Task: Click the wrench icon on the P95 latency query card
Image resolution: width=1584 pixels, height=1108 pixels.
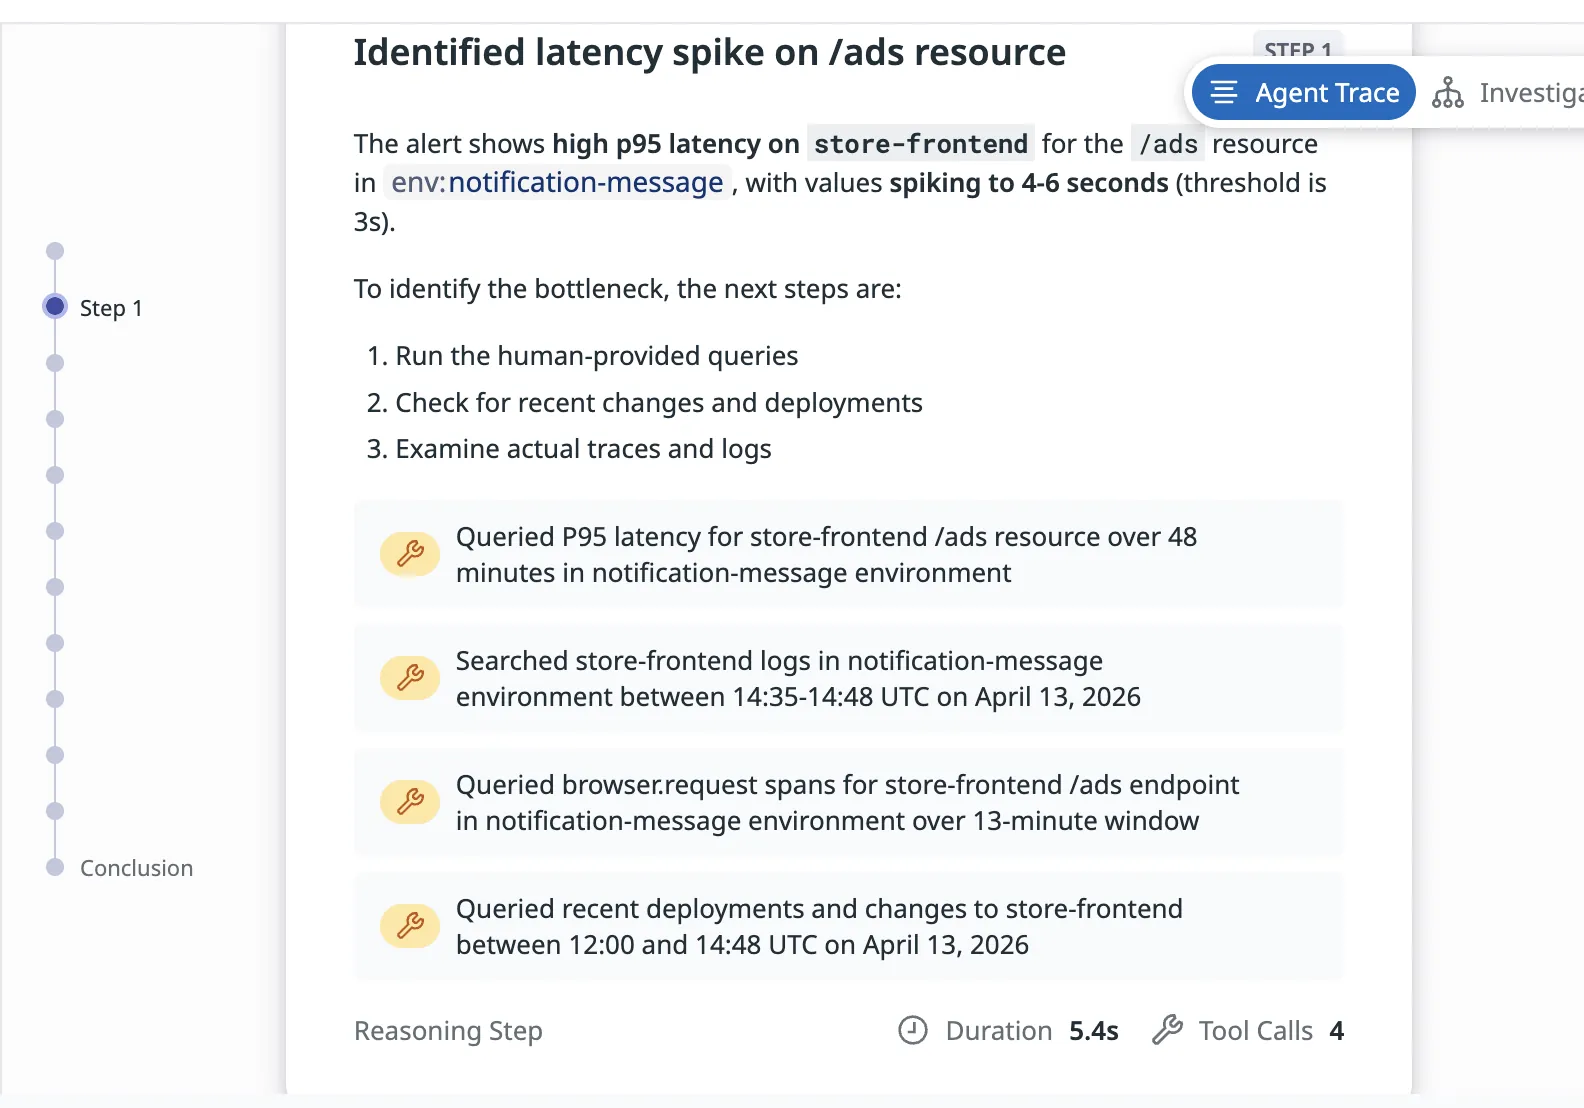Action: pyautogui.click(x=409, y=553)
